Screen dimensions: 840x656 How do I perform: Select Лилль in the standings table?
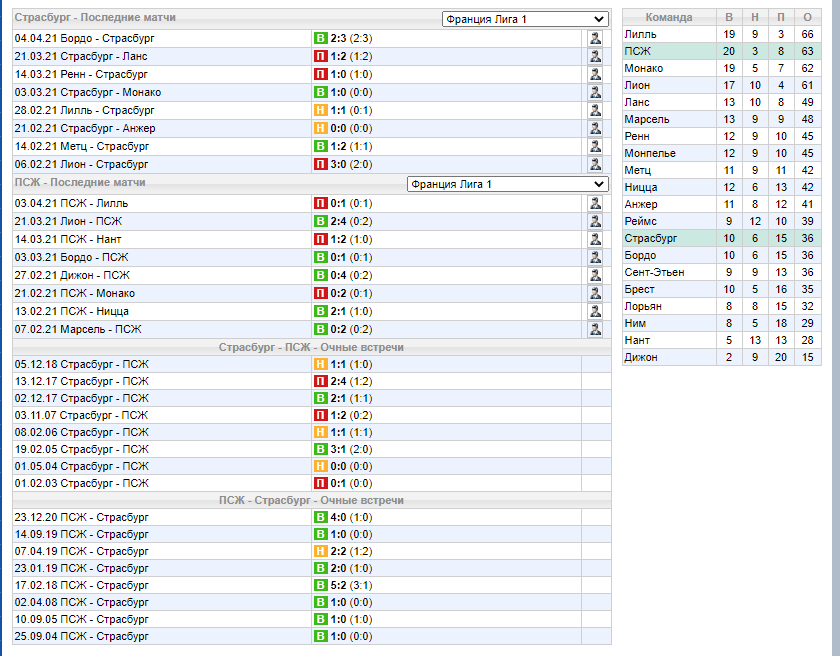(722, 34)
